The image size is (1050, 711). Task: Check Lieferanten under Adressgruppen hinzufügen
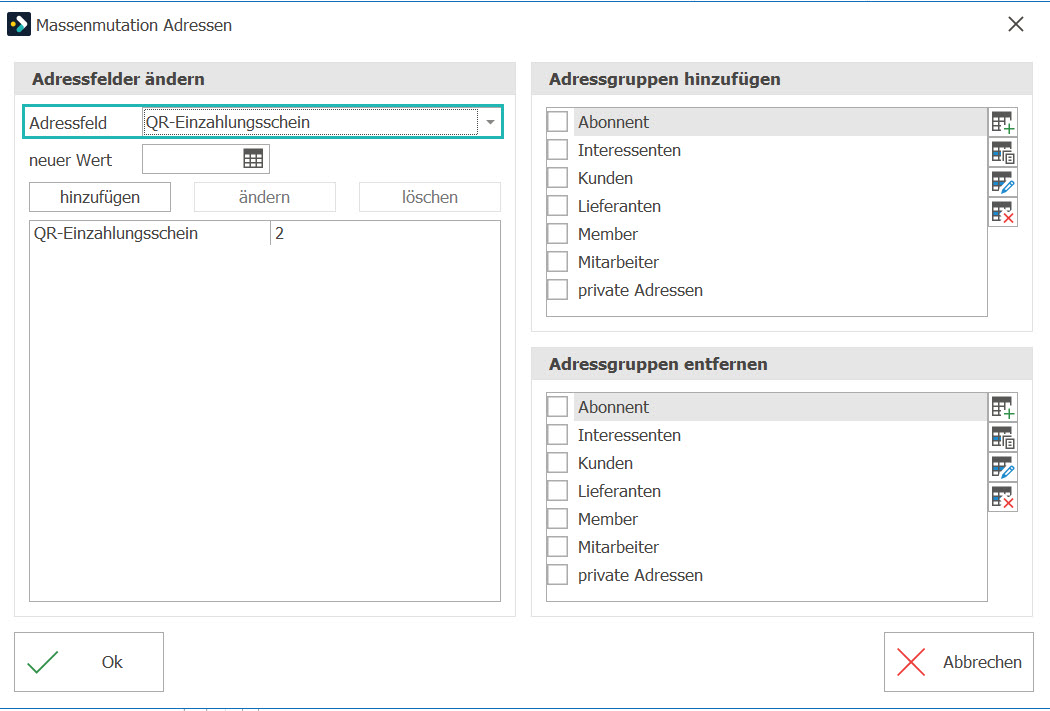(x=557, y=206)
